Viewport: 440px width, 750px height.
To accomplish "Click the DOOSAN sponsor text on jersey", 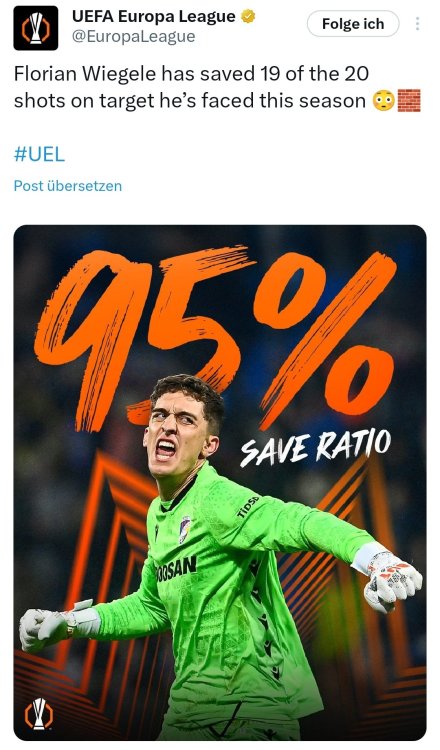I will [x=176, y=567].
